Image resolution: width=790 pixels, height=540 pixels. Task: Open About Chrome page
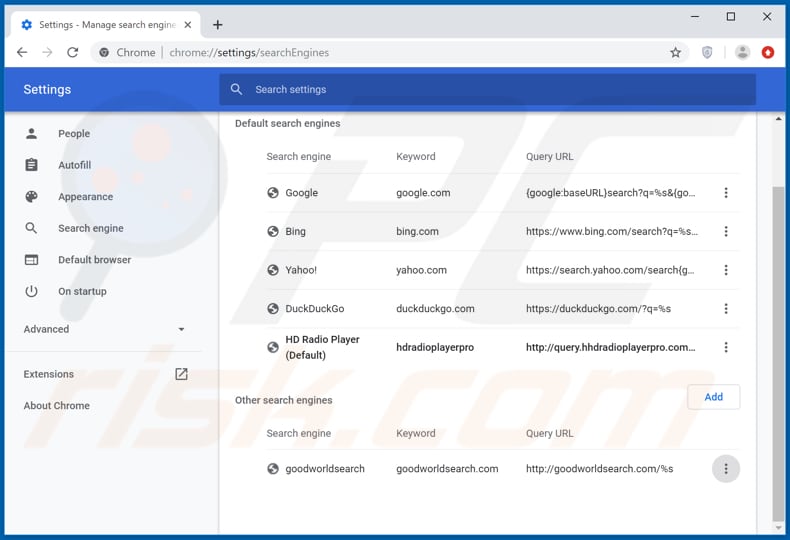pos(56,406)
